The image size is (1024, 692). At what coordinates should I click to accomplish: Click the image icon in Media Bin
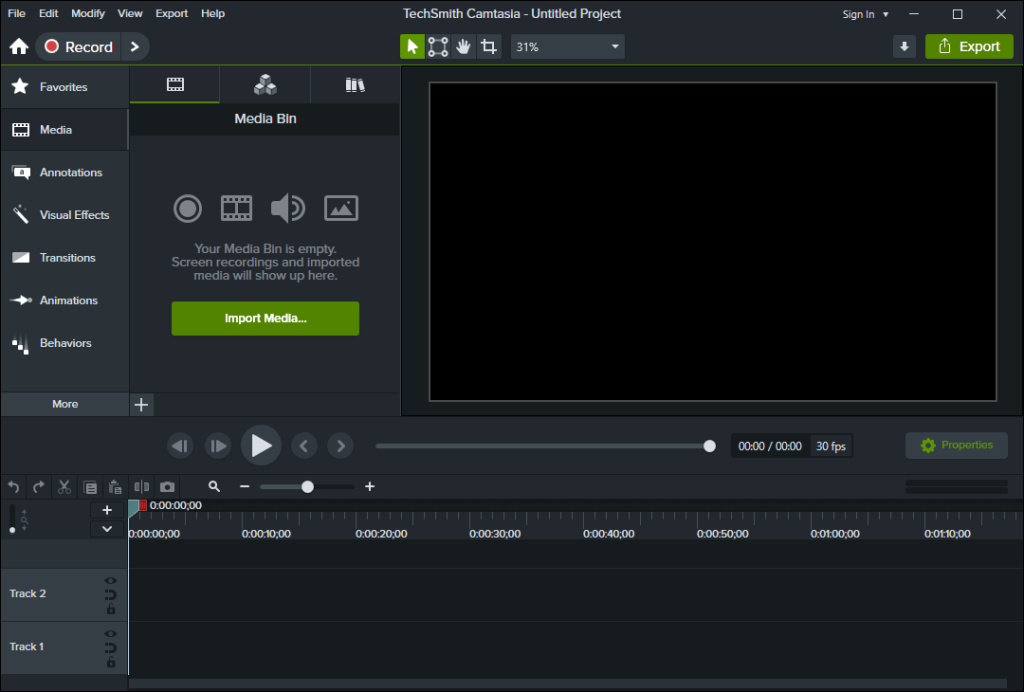pyautogui.click(x=341, y=208)
